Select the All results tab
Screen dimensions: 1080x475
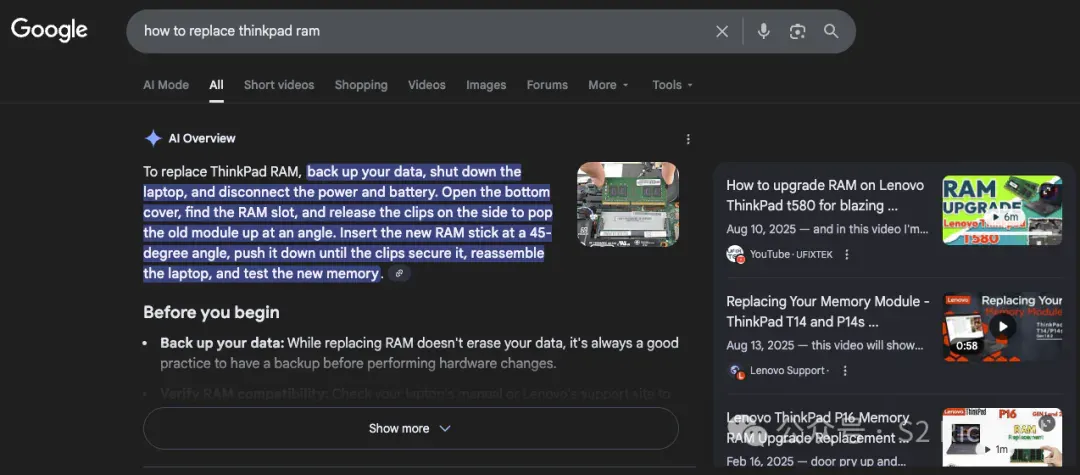pos(216,85)
